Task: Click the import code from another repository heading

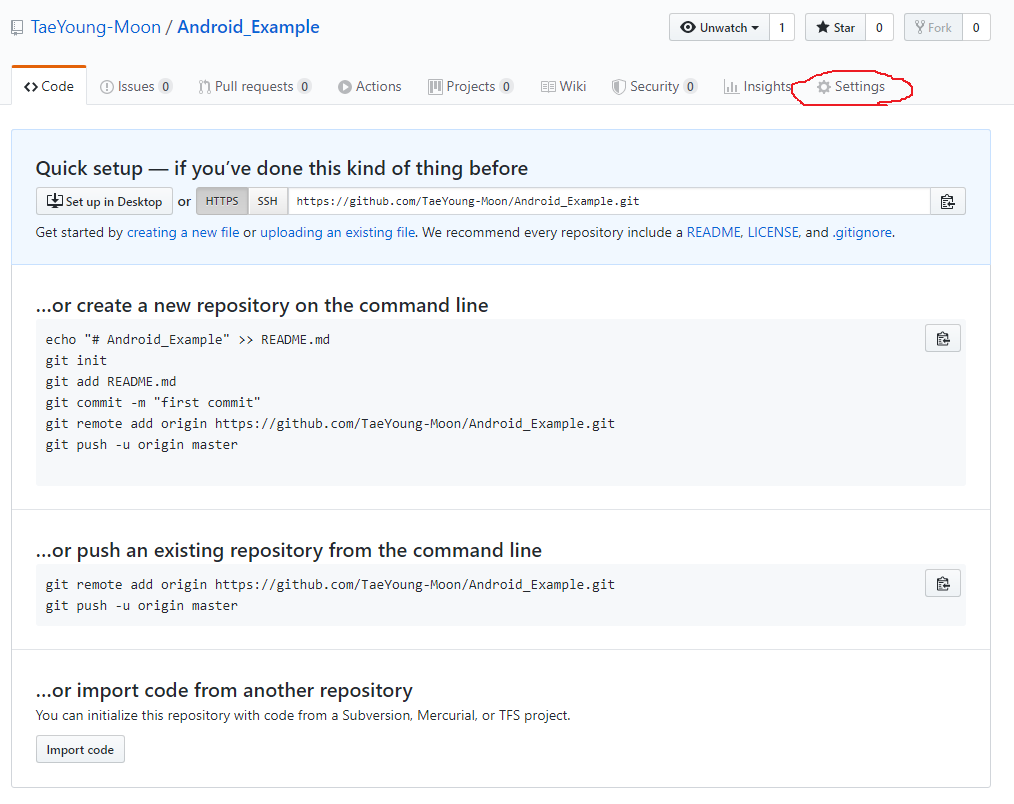Action: tap(224, 690)
